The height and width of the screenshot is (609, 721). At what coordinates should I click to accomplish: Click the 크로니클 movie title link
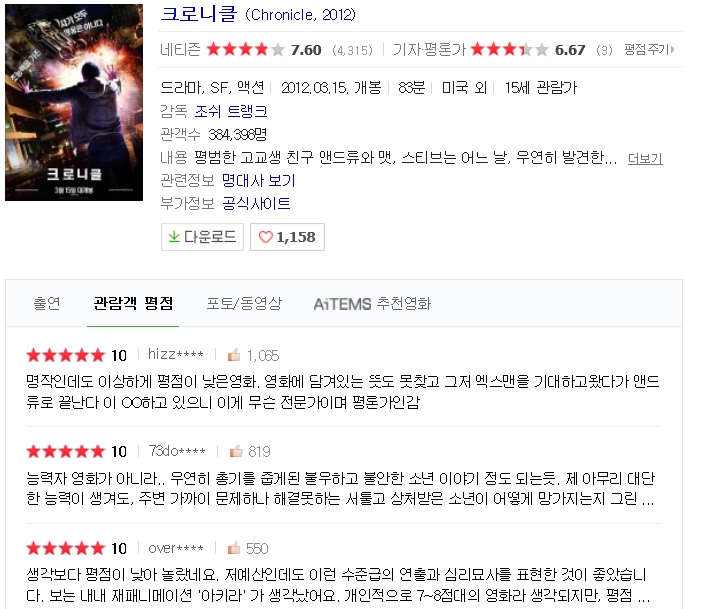click(199, 14)
